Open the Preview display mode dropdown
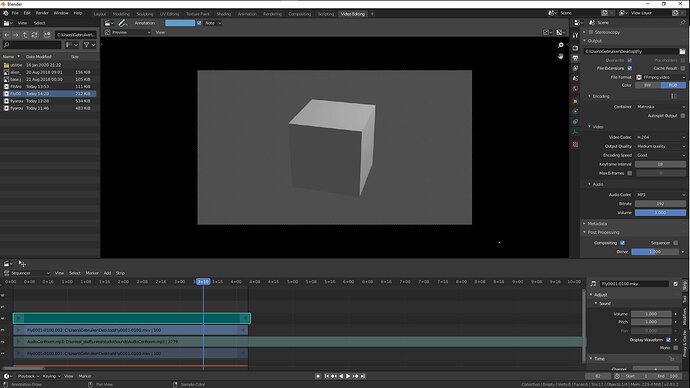Image resolution: width=690 pixels, height=388 pixels. [128, 33]
